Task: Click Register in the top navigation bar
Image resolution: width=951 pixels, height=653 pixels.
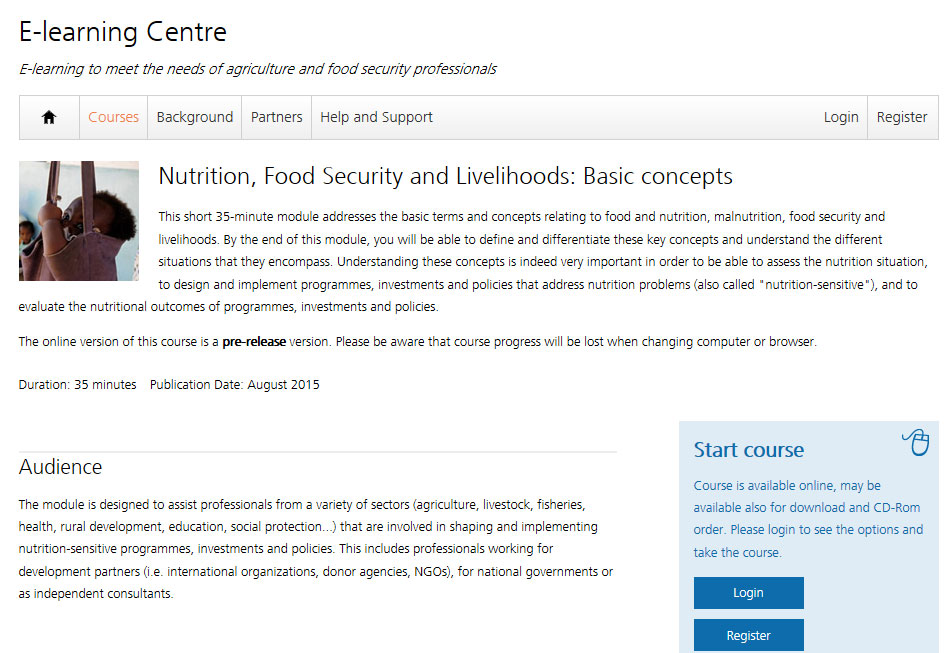Action: (902, 117)
